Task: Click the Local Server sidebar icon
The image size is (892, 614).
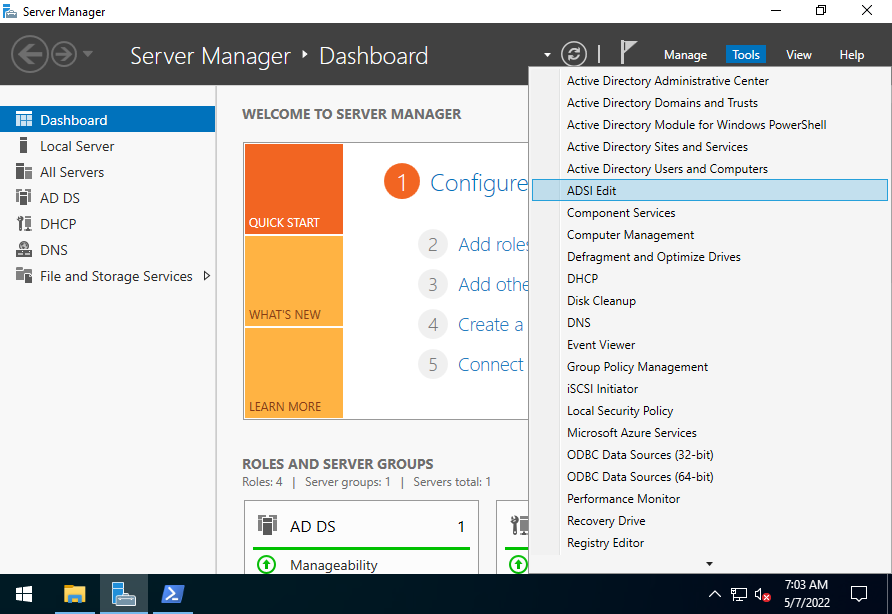Action: pos(23,146)
